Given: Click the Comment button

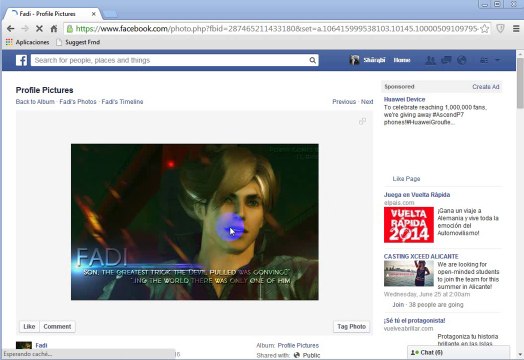Looking at the screenshot, I should coord(57,327).
